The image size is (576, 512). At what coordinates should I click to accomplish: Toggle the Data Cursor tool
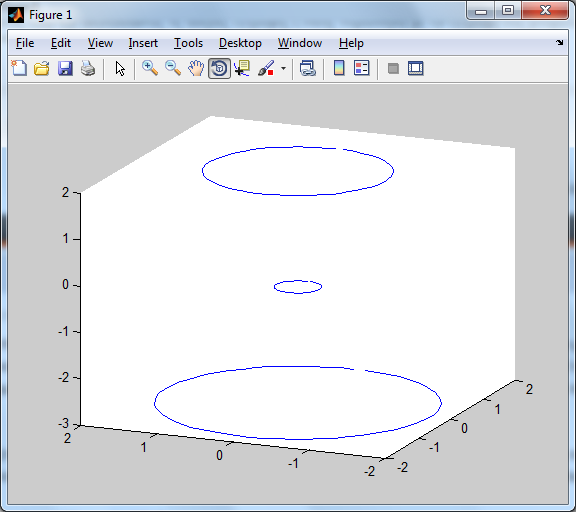(x=242, y=68)
